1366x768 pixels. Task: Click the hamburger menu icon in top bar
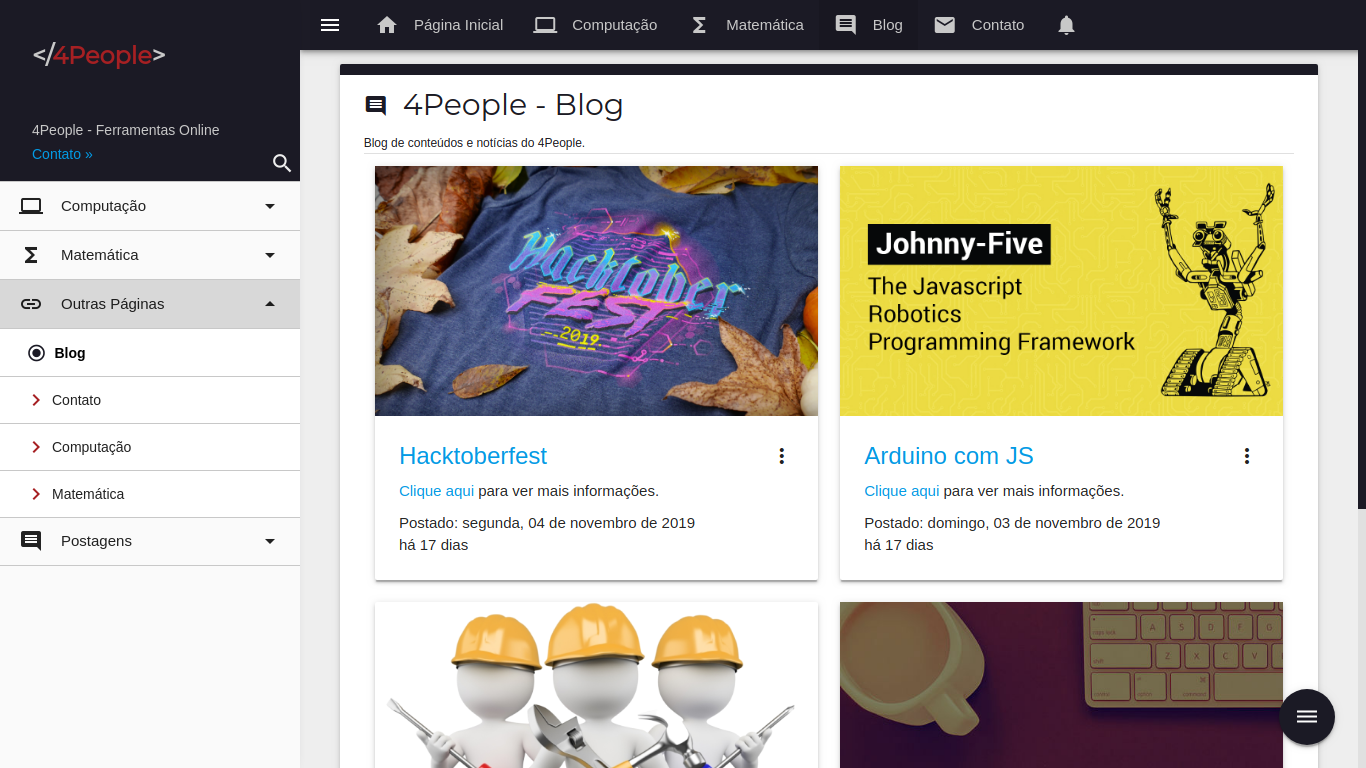(x=330, y=25)
